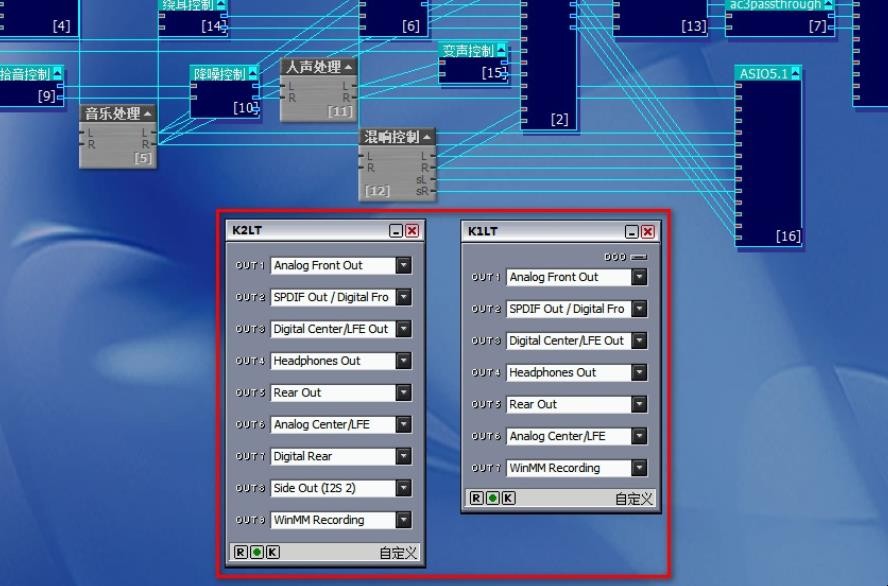The width and height of the screenshot is (888, 586).
Task: Open K2LT OUT7 Digital Rear dropdown
Action: (x=404, y=456)
